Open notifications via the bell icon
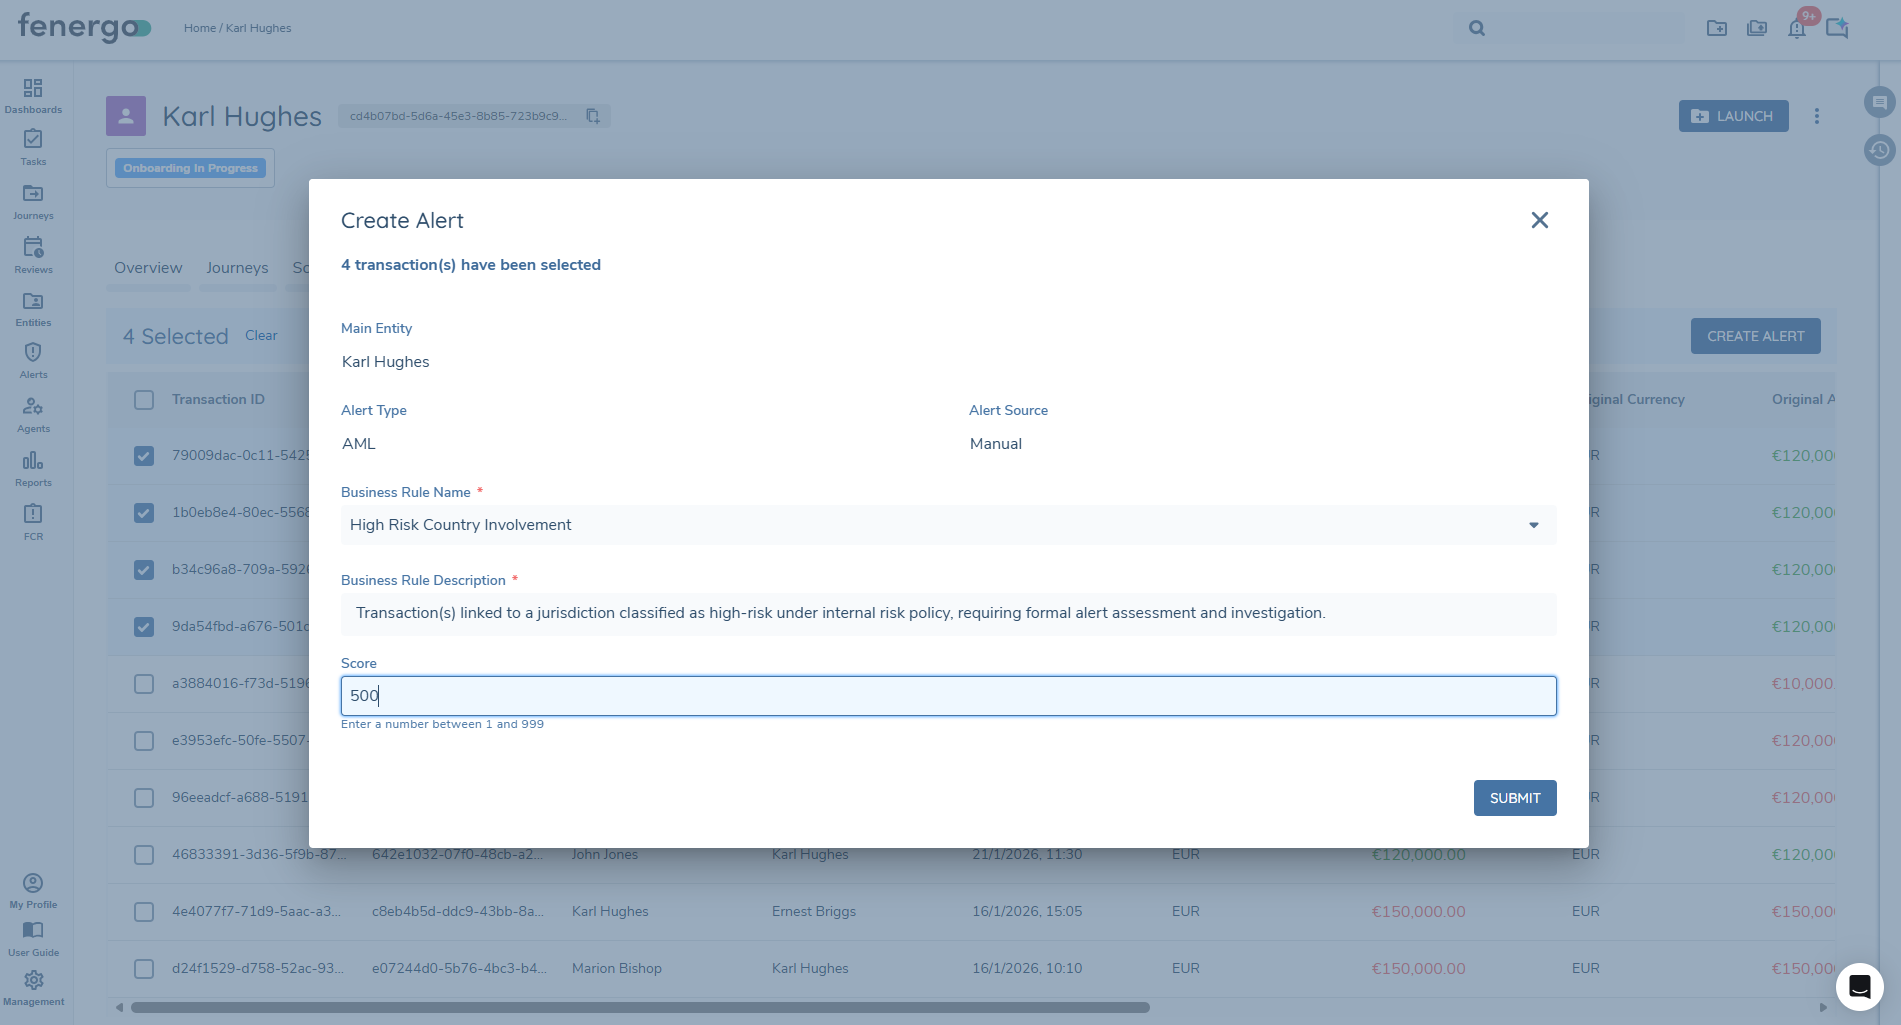 click(x=1797, y=28)
